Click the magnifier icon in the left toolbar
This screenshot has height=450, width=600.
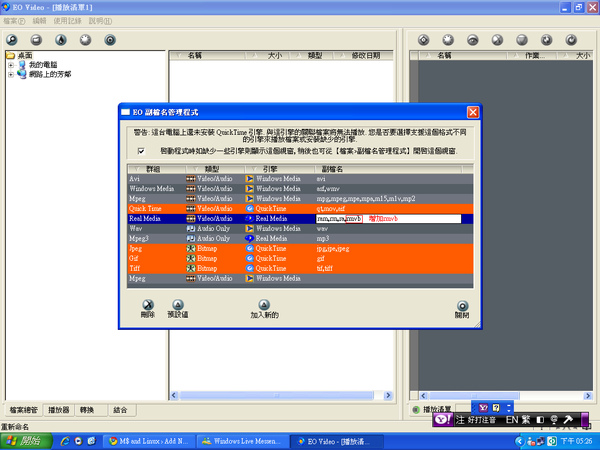pos(11,40)
